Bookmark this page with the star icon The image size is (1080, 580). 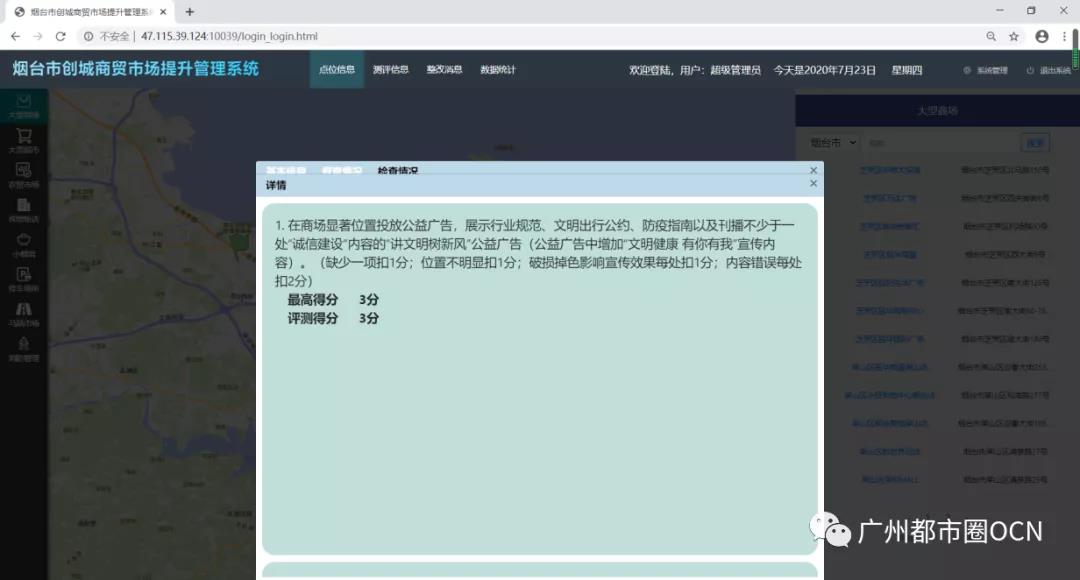pos(1014,36)
